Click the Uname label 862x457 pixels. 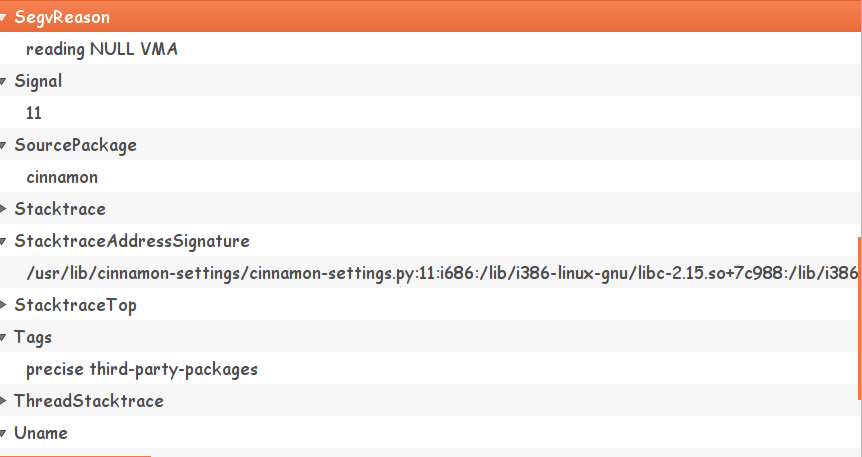(x=41, y=433)
